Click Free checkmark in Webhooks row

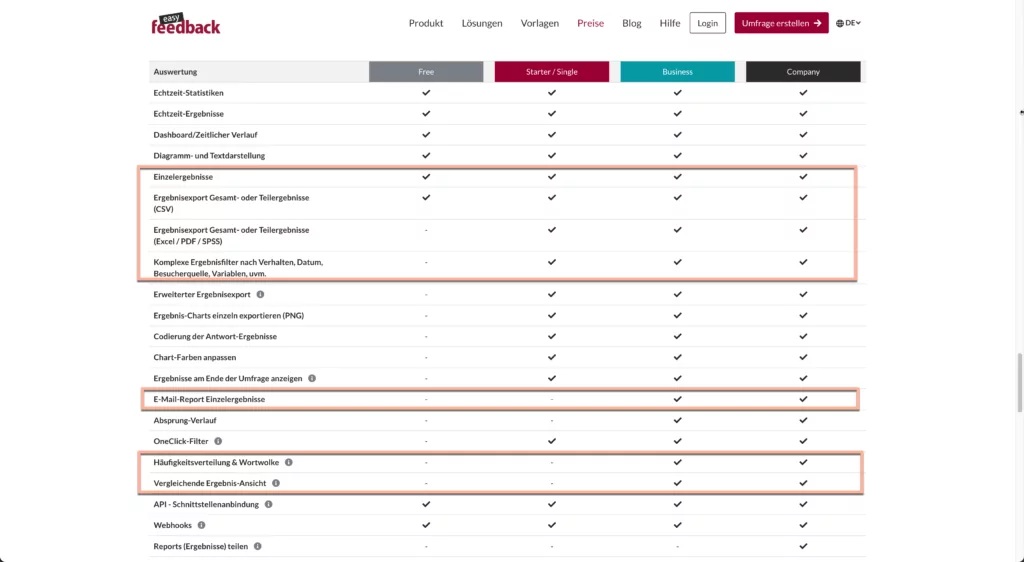(426, 525)
